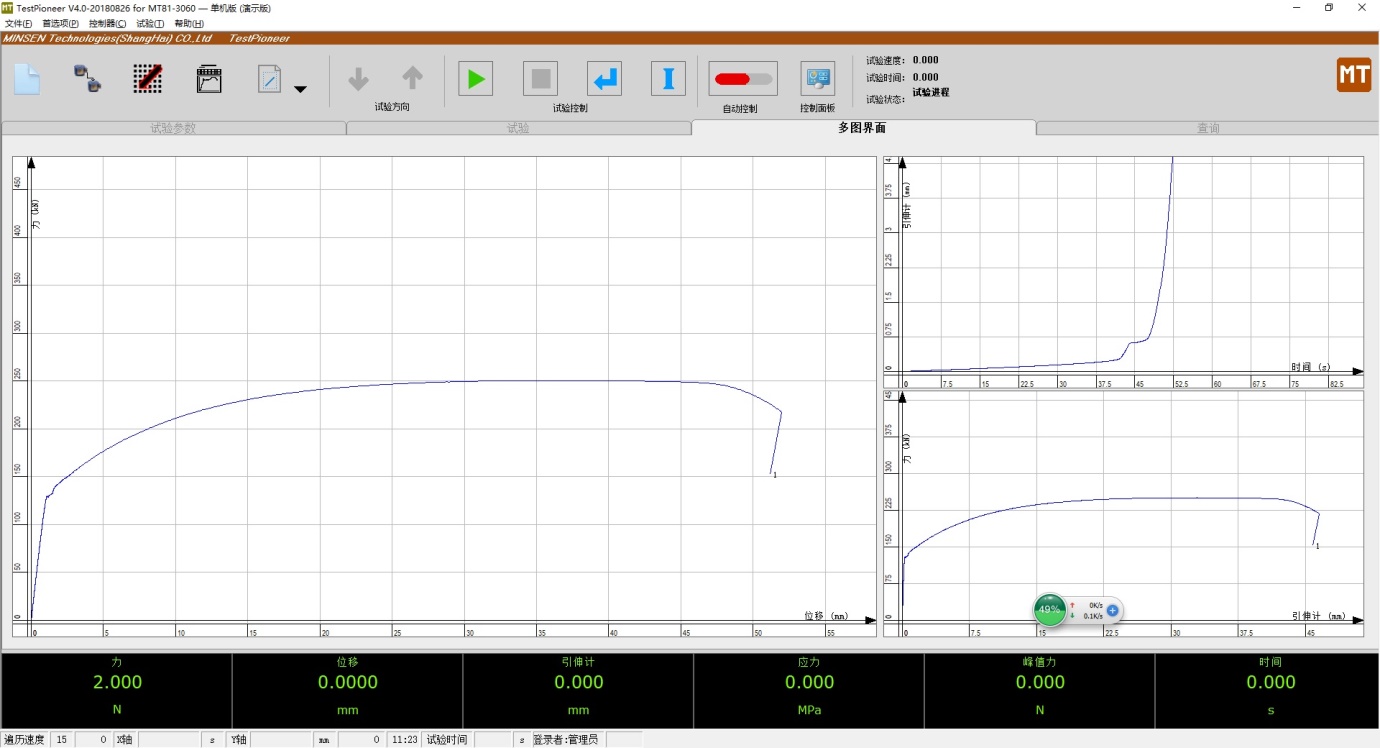Switch to the 试验参数 tab
1380x748 pixels.
[173, 128]
